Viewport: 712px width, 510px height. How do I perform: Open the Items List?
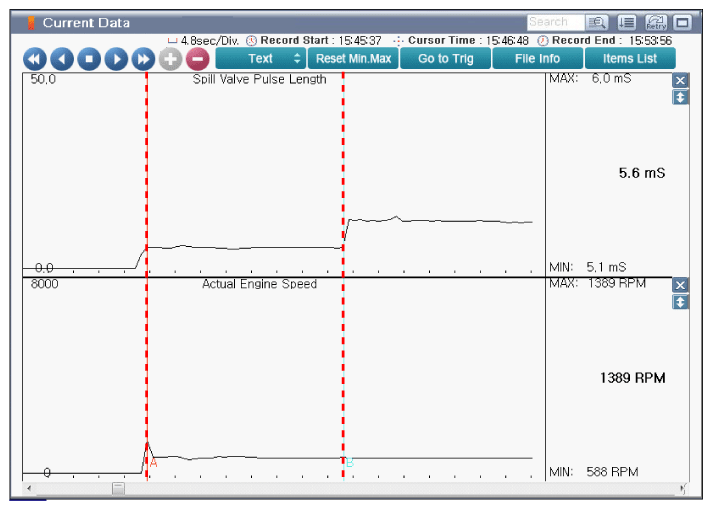tap(630, 59)
